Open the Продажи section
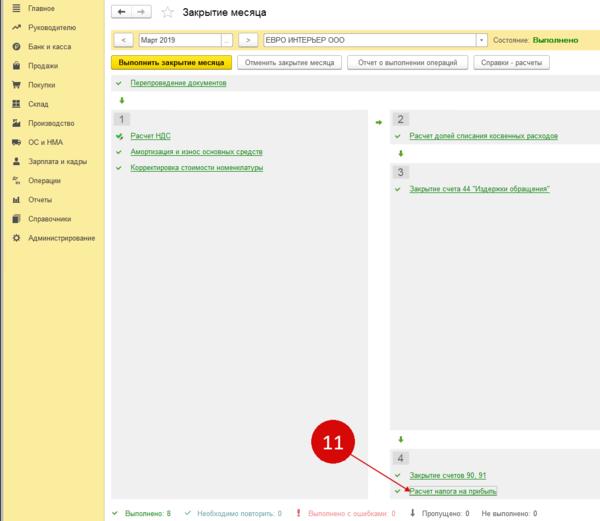 44,66
